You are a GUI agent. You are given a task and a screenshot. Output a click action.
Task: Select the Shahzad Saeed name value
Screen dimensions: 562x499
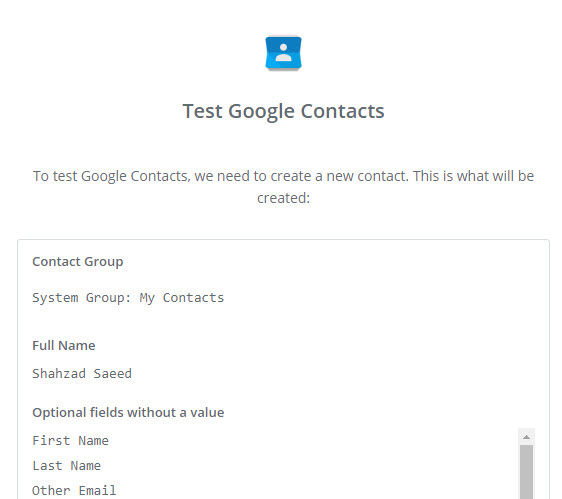(82, 374)
